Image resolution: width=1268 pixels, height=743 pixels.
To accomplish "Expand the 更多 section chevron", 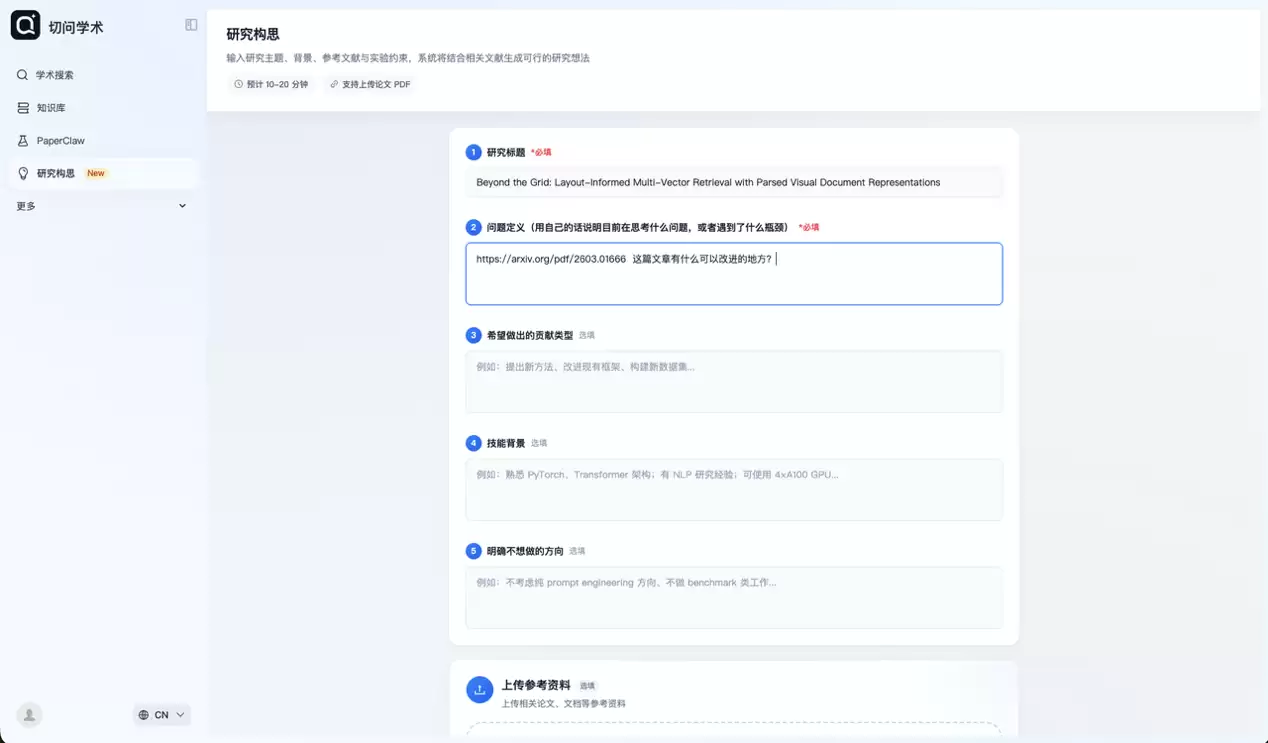I will click(182, 206).
